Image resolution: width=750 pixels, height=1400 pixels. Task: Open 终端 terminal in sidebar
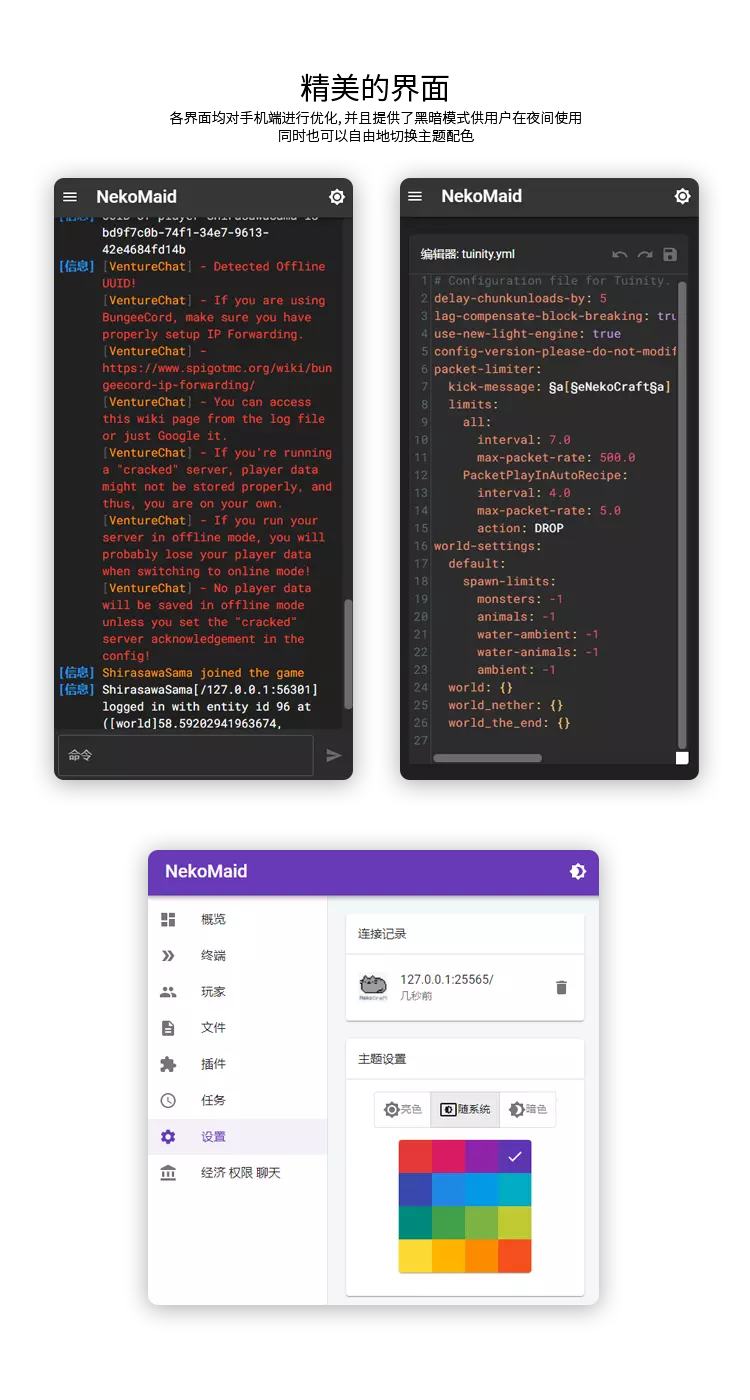238,956
